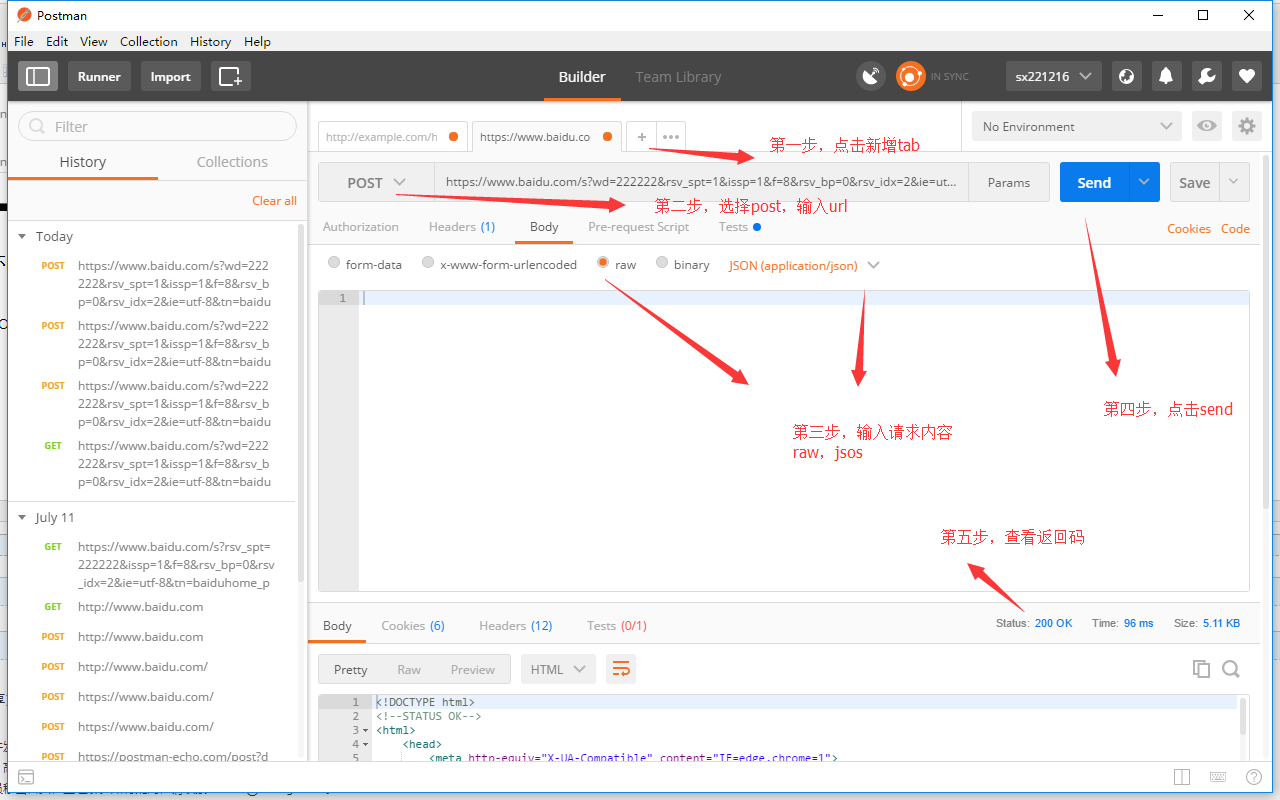Open the POST method dropdown

click(376, 182)
